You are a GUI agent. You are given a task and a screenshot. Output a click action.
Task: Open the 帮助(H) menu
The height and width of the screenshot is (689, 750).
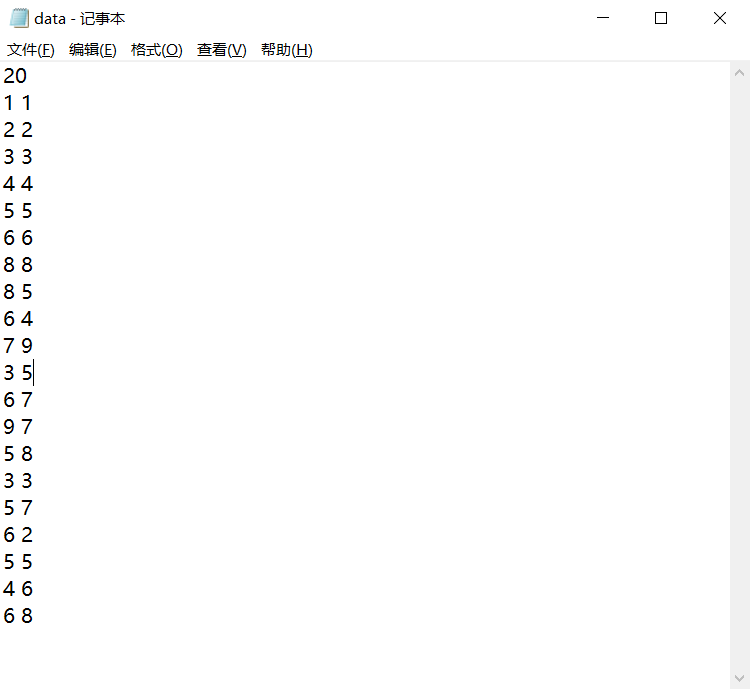287,50
